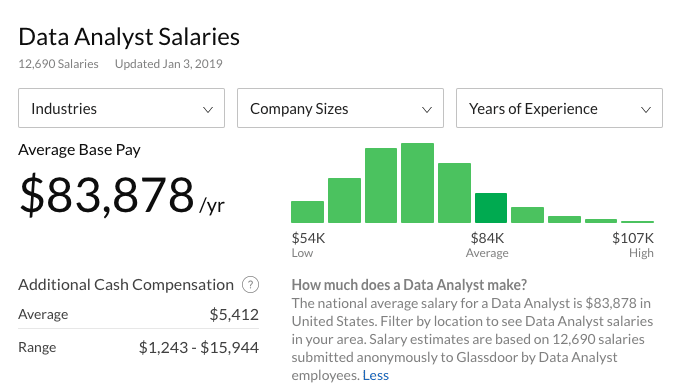The image size is (687, 391).
Task: Click the first histogram bar above $54K
Action: (x=308, y=212)
